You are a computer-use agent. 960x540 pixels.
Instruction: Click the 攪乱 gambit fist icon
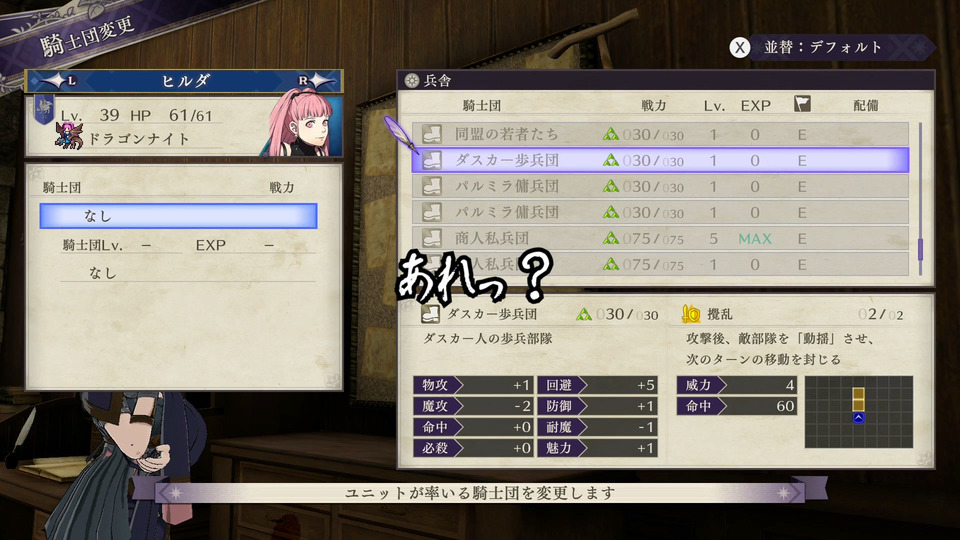(x=691, y=314)
